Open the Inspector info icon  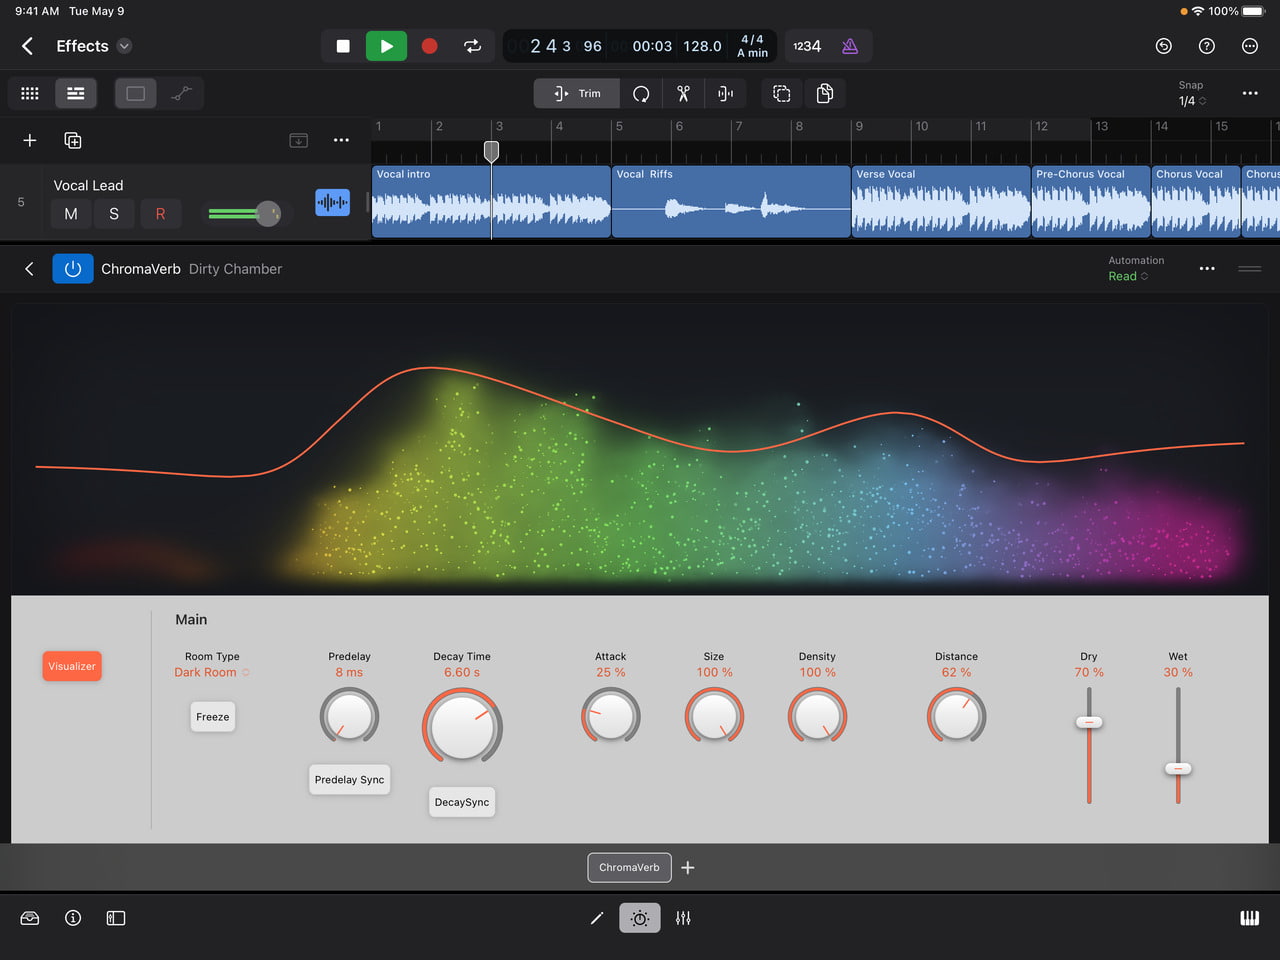click(72, 918)
